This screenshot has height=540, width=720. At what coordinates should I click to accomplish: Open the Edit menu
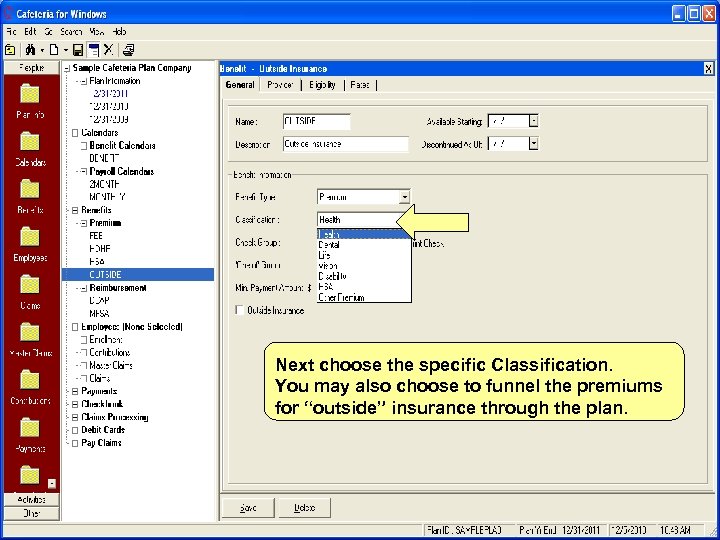click(x=30, y=32)
